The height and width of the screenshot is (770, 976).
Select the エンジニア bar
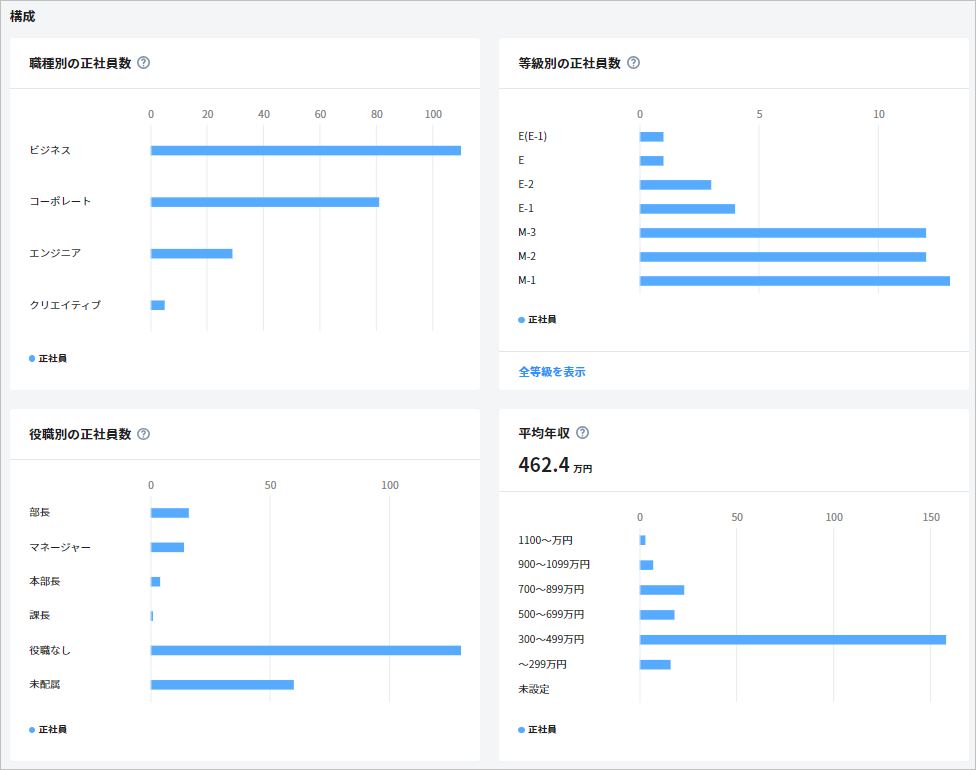click(191, 254)
